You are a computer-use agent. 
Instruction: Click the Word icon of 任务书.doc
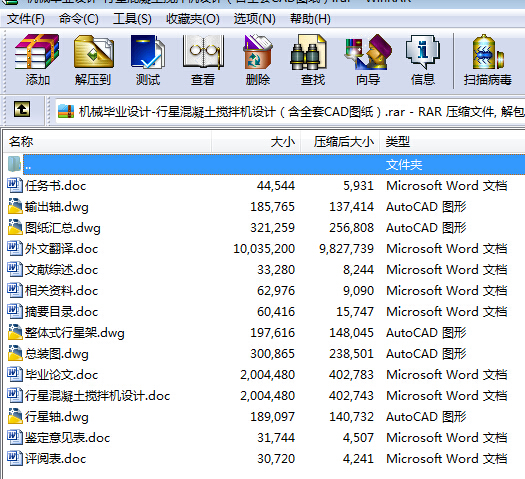click(15, 185)
